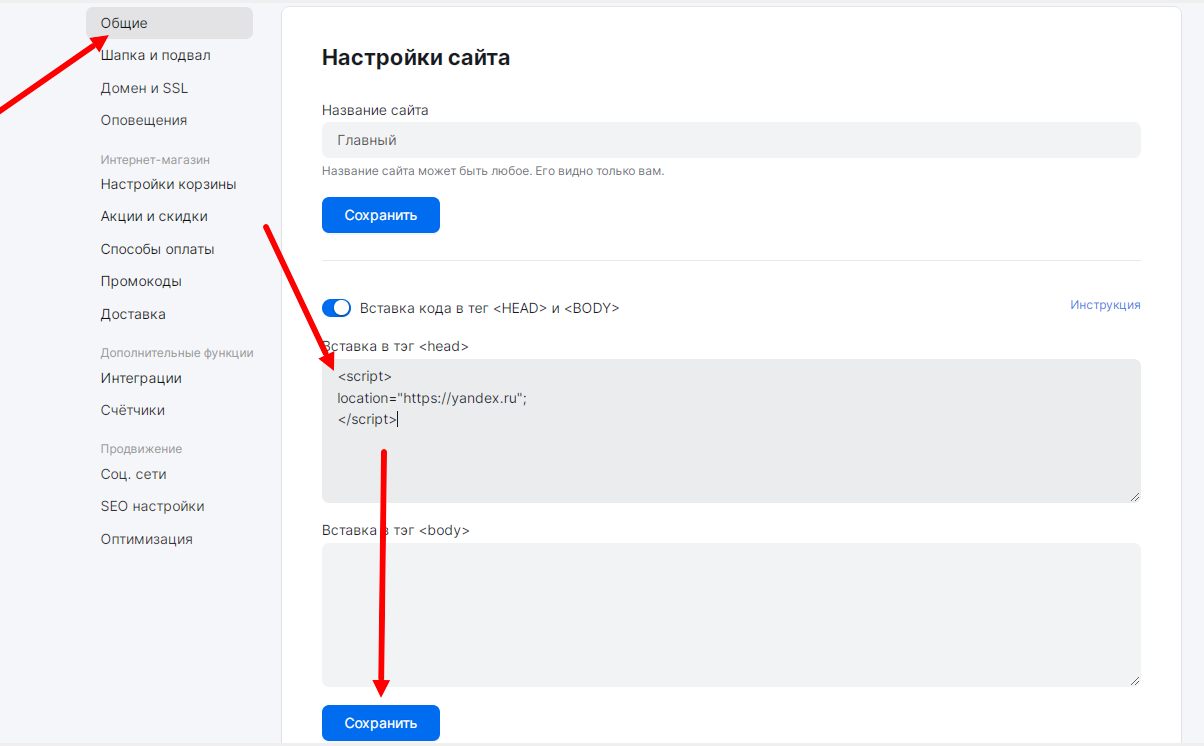
Task: Grab the body textarea resize handle
Action: point(1134,680)
